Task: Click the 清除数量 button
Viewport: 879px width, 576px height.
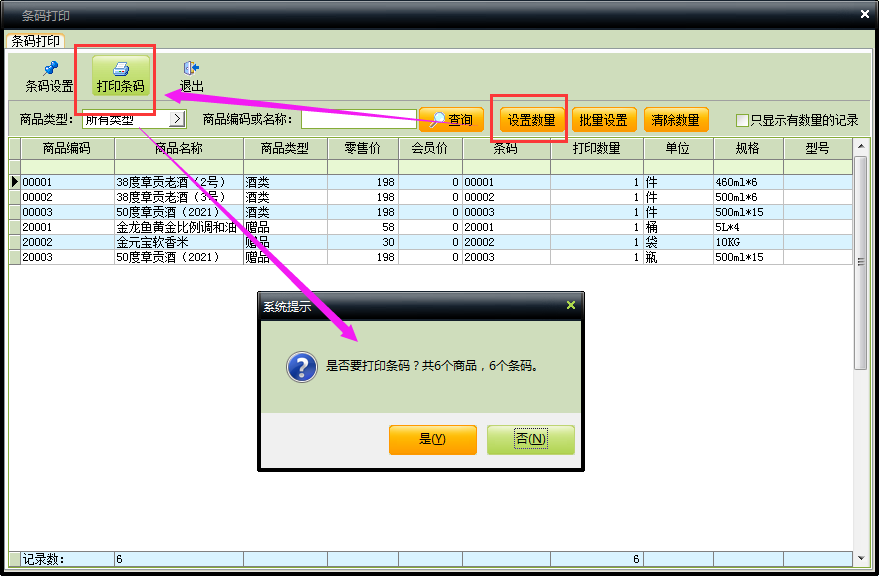Action: coord(675,120)
